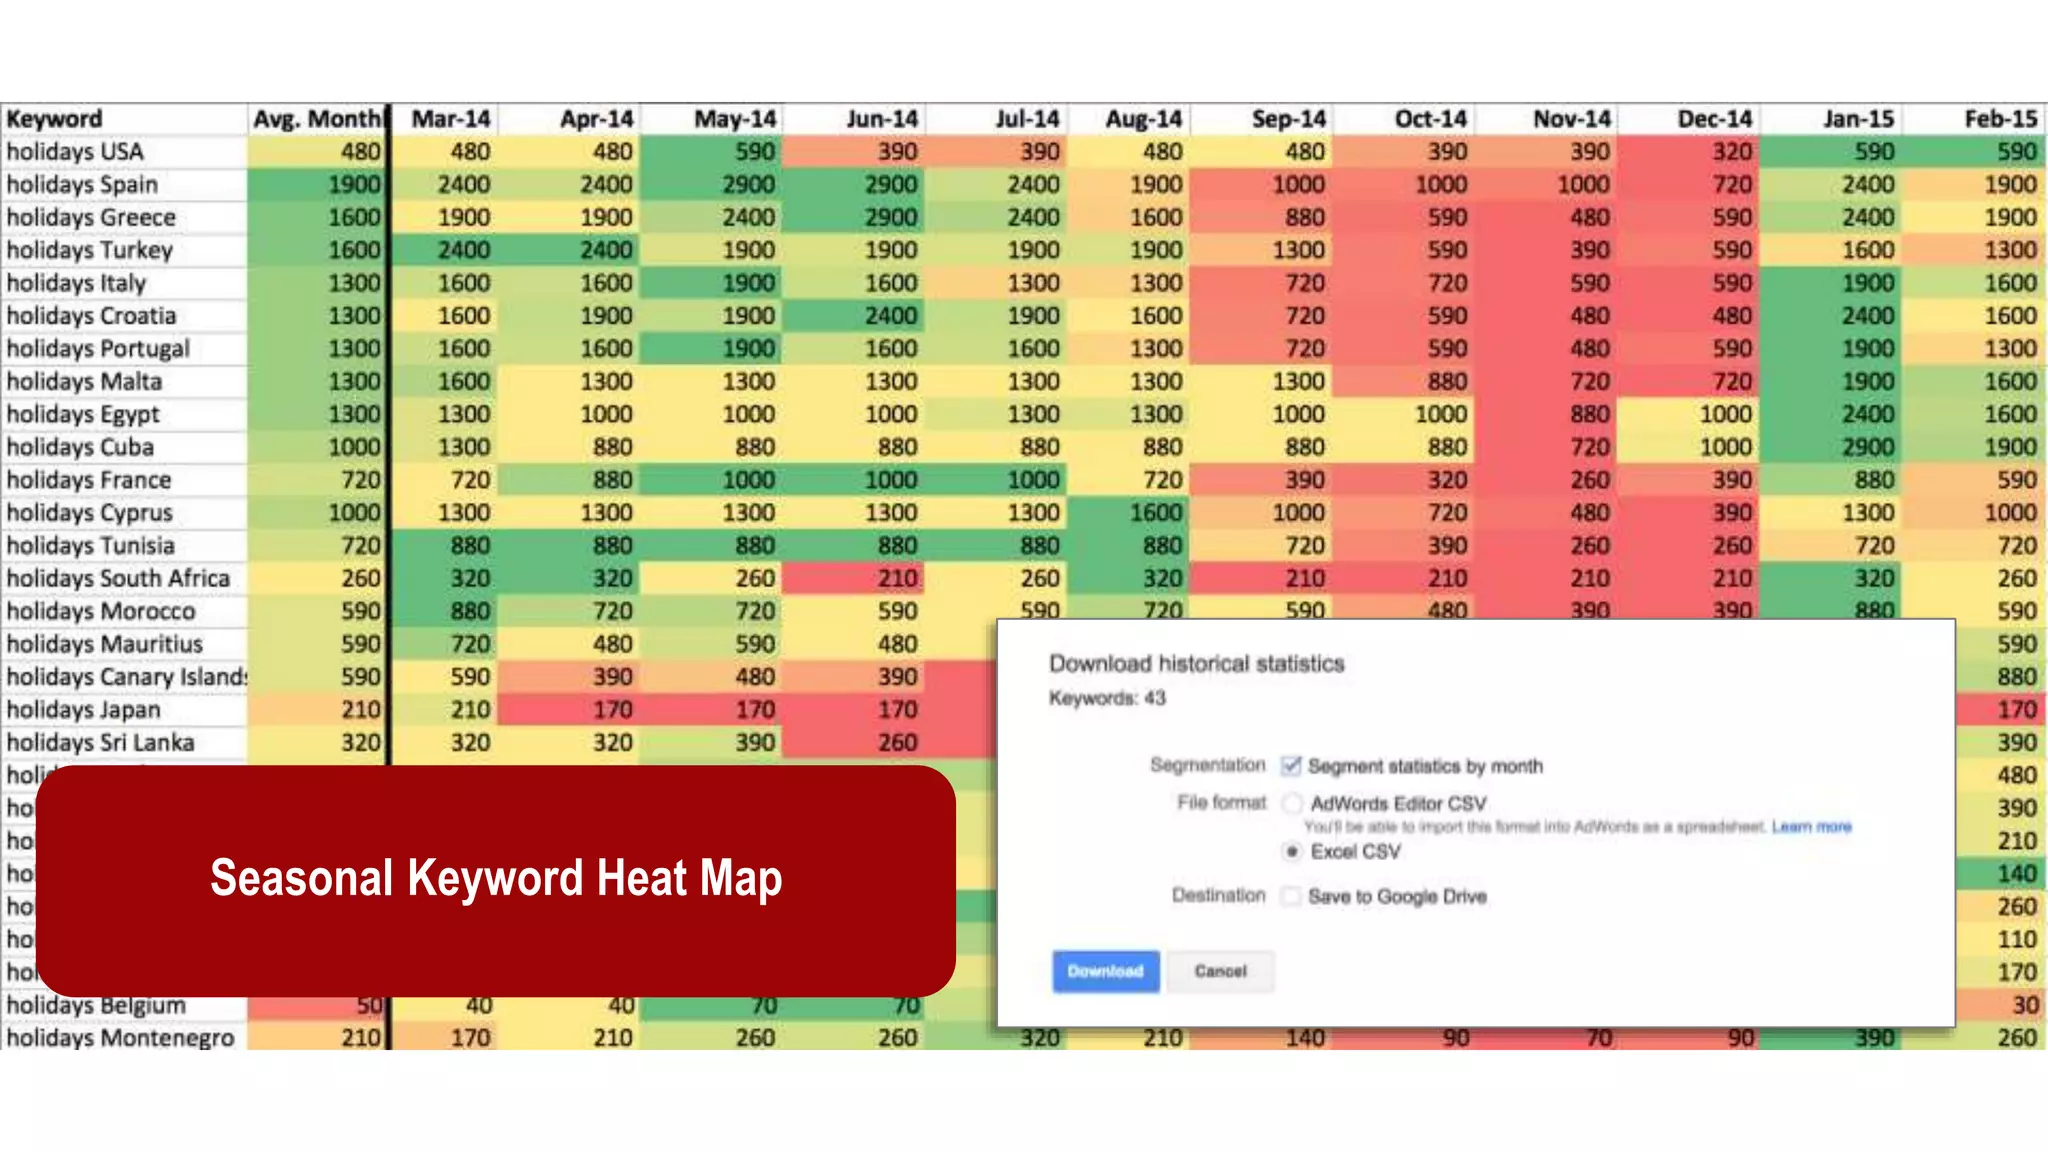Click the 'Seasonal Keyword Heat Map' caption
The image size is (2048, 1152).
[x=496, y=878]
